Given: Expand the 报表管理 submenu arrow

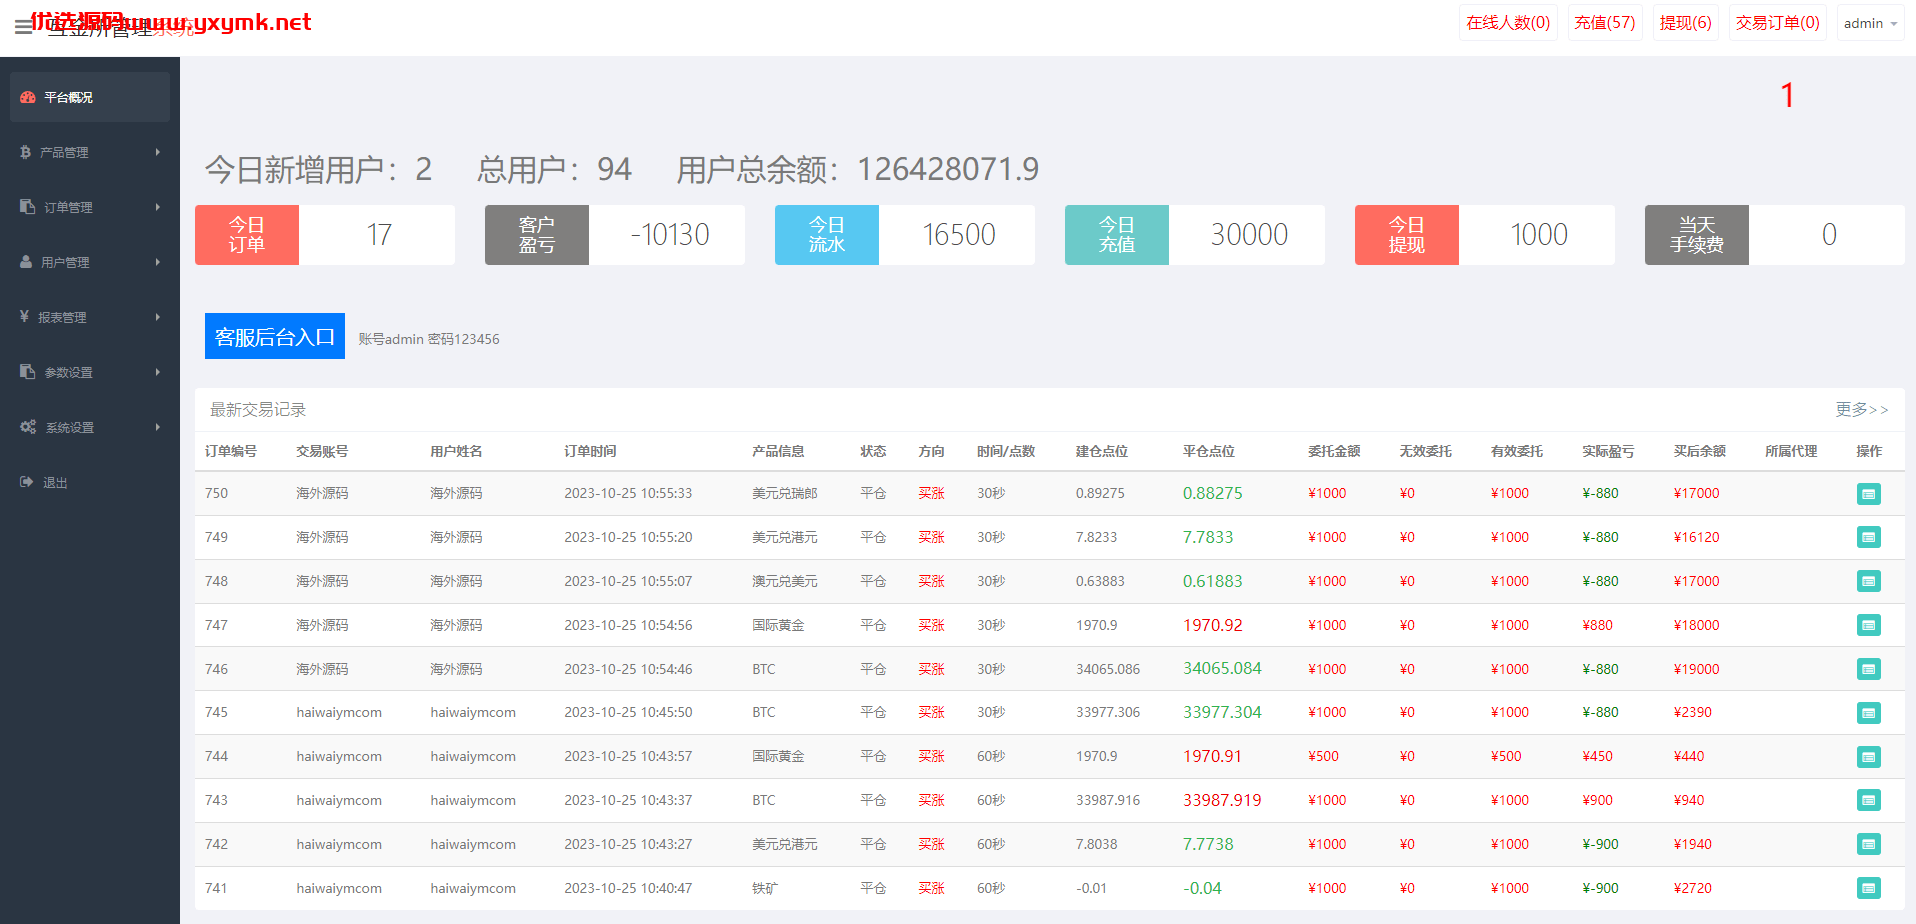Looking at the screenshot, I should point(158,317).
